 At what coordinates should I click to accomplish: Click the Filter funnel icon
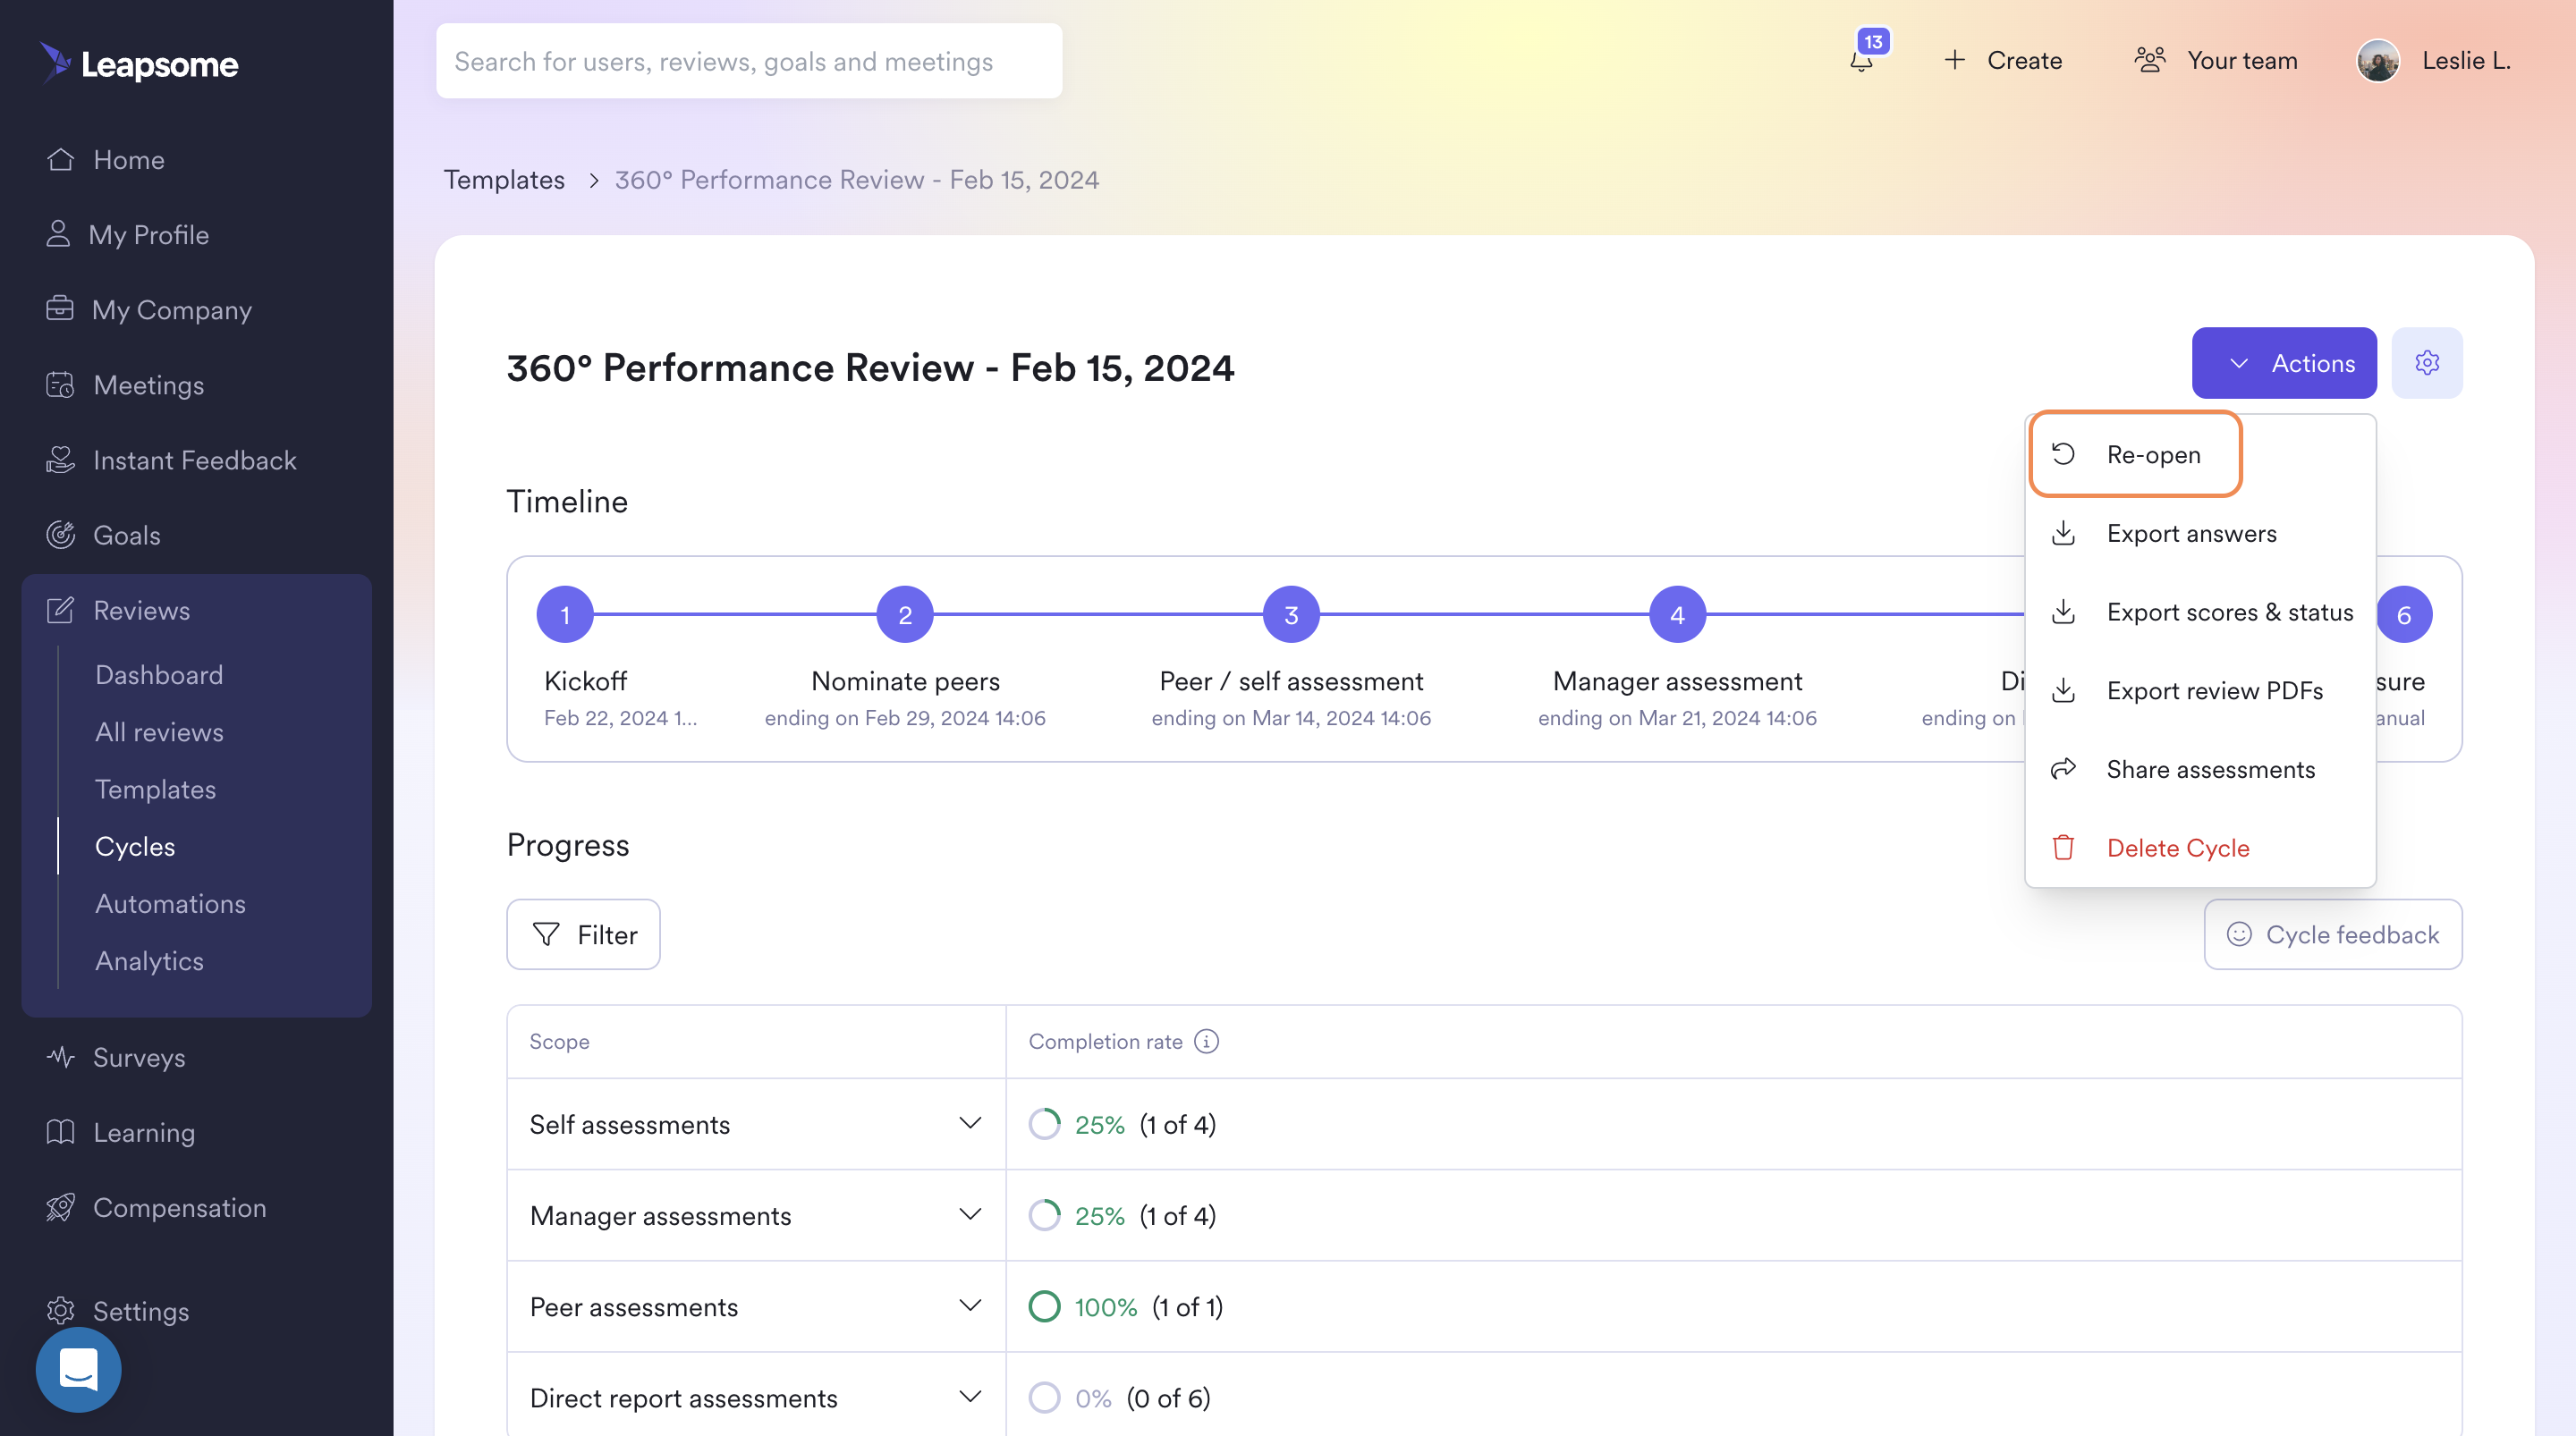pyautogui.click(x=546, y=934)
